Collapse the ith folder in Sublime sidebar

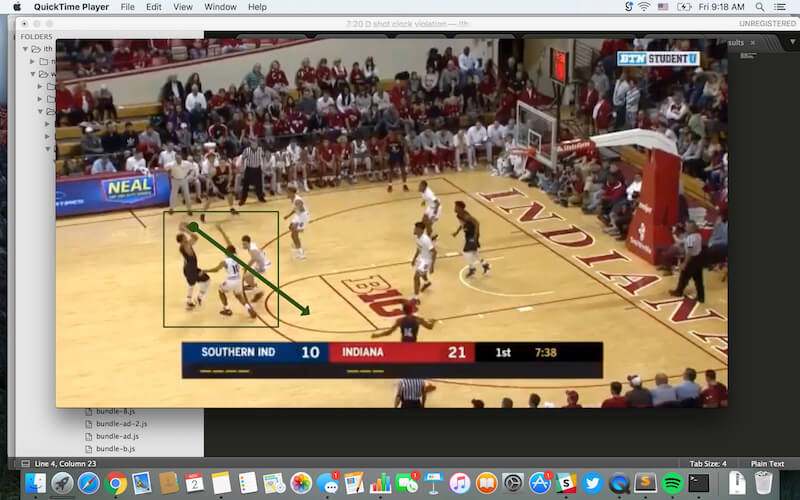coord(25,49)
